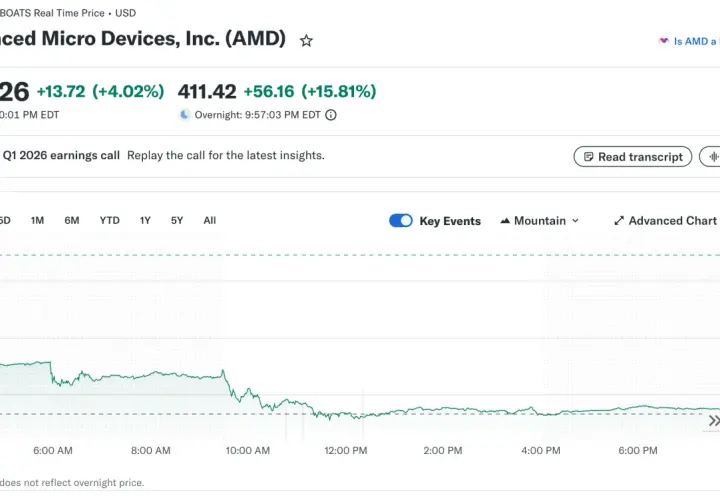
Task: Open the Is AMD a link
Action: (x=695, y=41)
